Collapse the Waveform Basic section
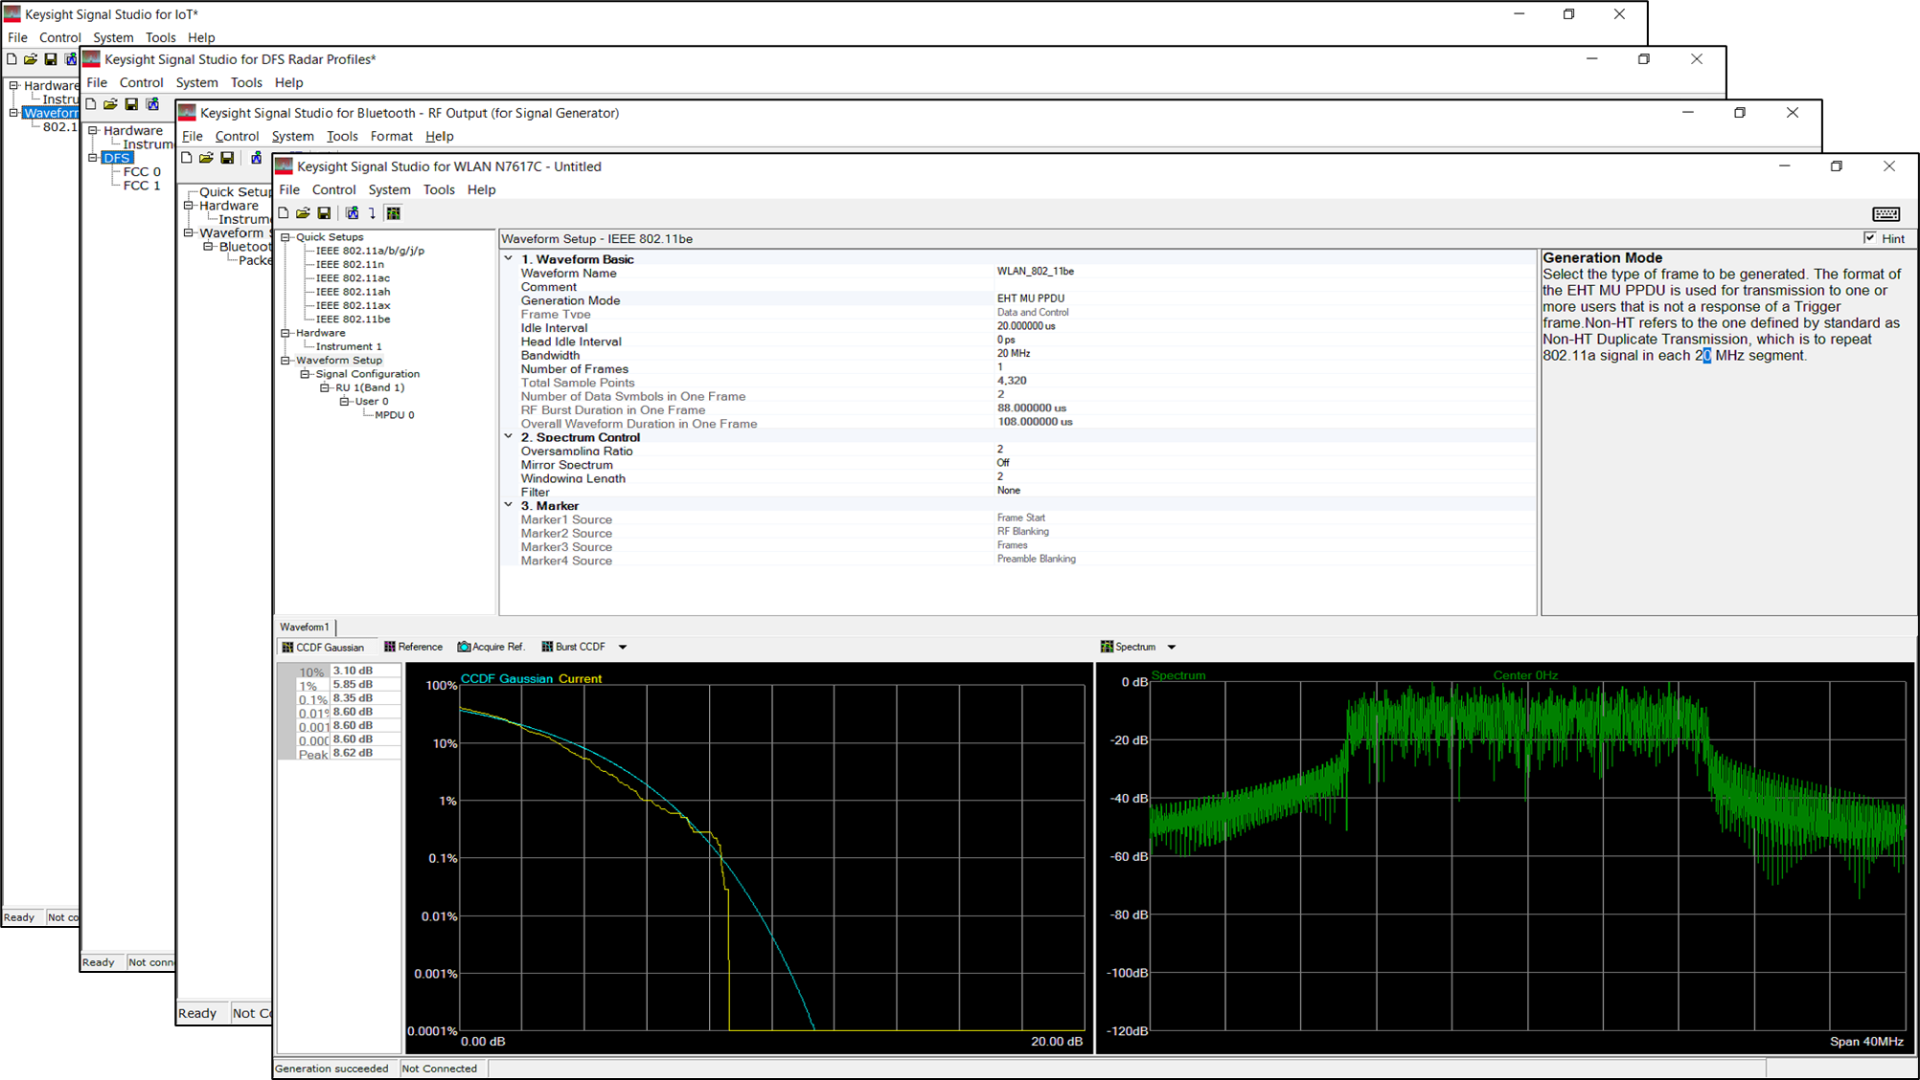The height and width of the screenshot is (1080, 1920). (508, 257)
